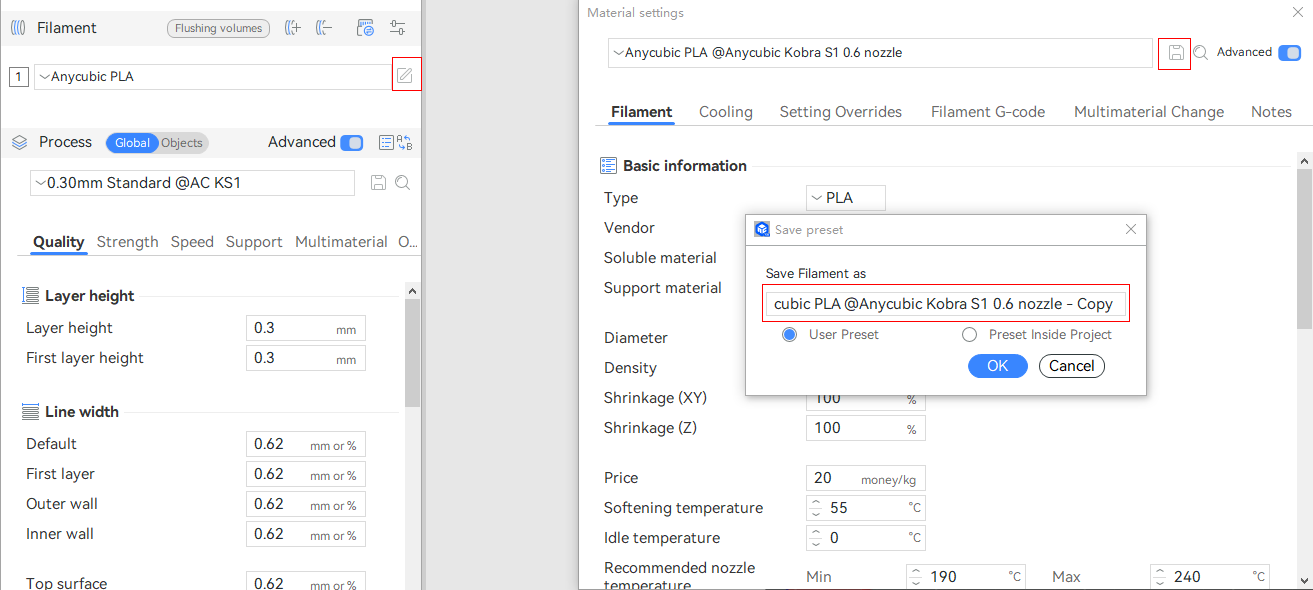This screenshot has width=1313, height=590.
Task: Search process settings with magnifier icon
Action: pyautogui.click(x=402, y=183)
